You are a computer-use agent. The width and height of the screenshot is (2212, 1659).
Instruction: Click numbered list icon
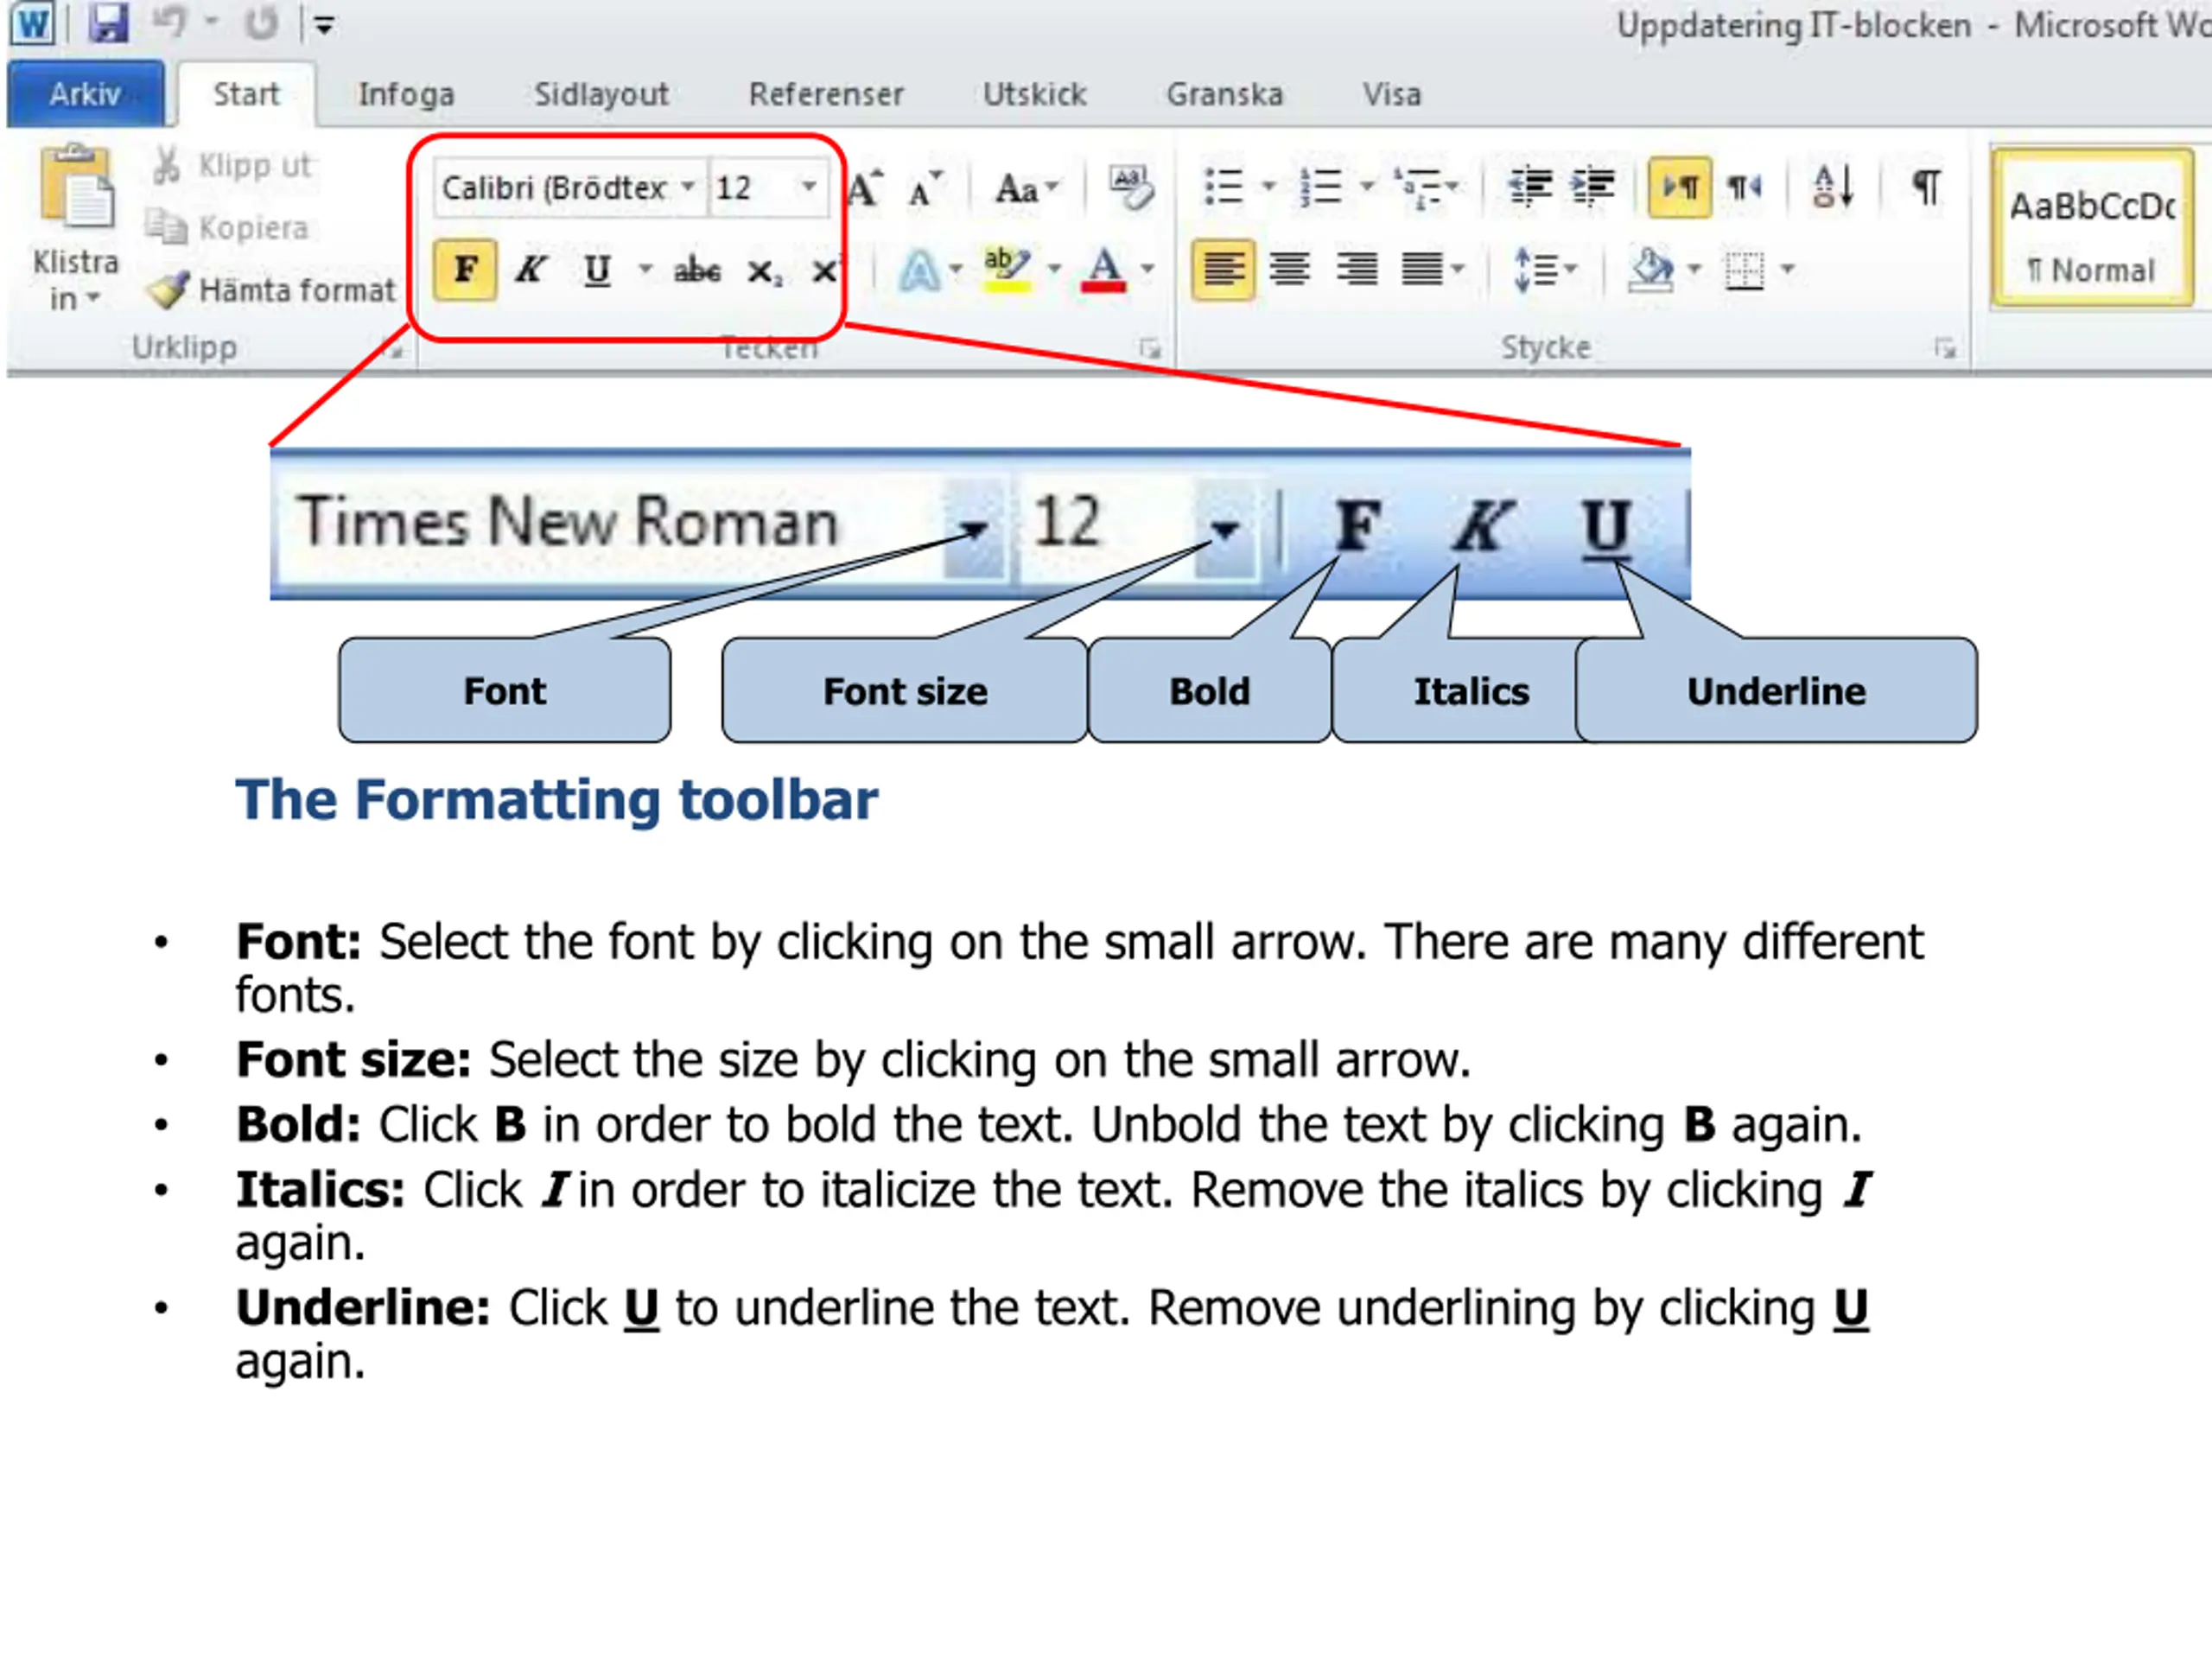tap(1319, 188)
